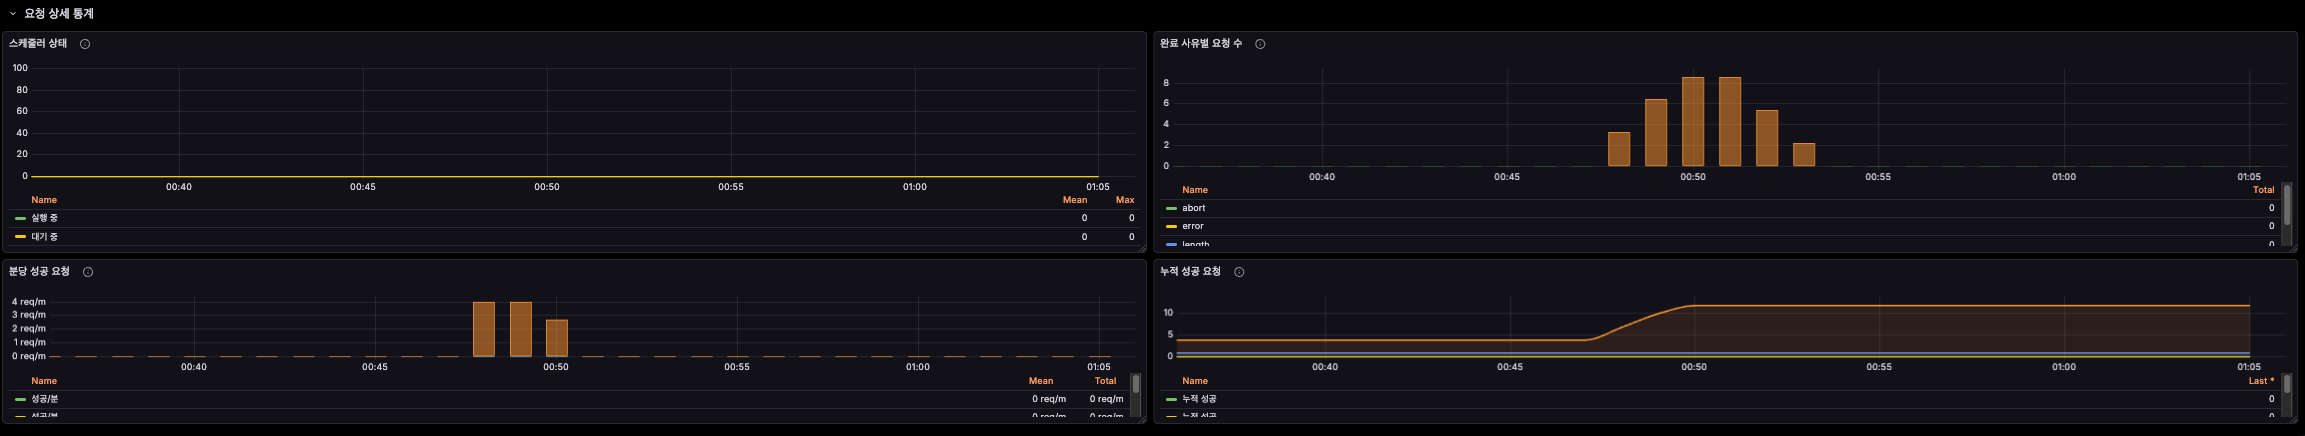Sort 스케줄러 상태 legend by Name header
Image resolution: width=2305 pixels, height=436 pixels.
click(x=44, y=200)
